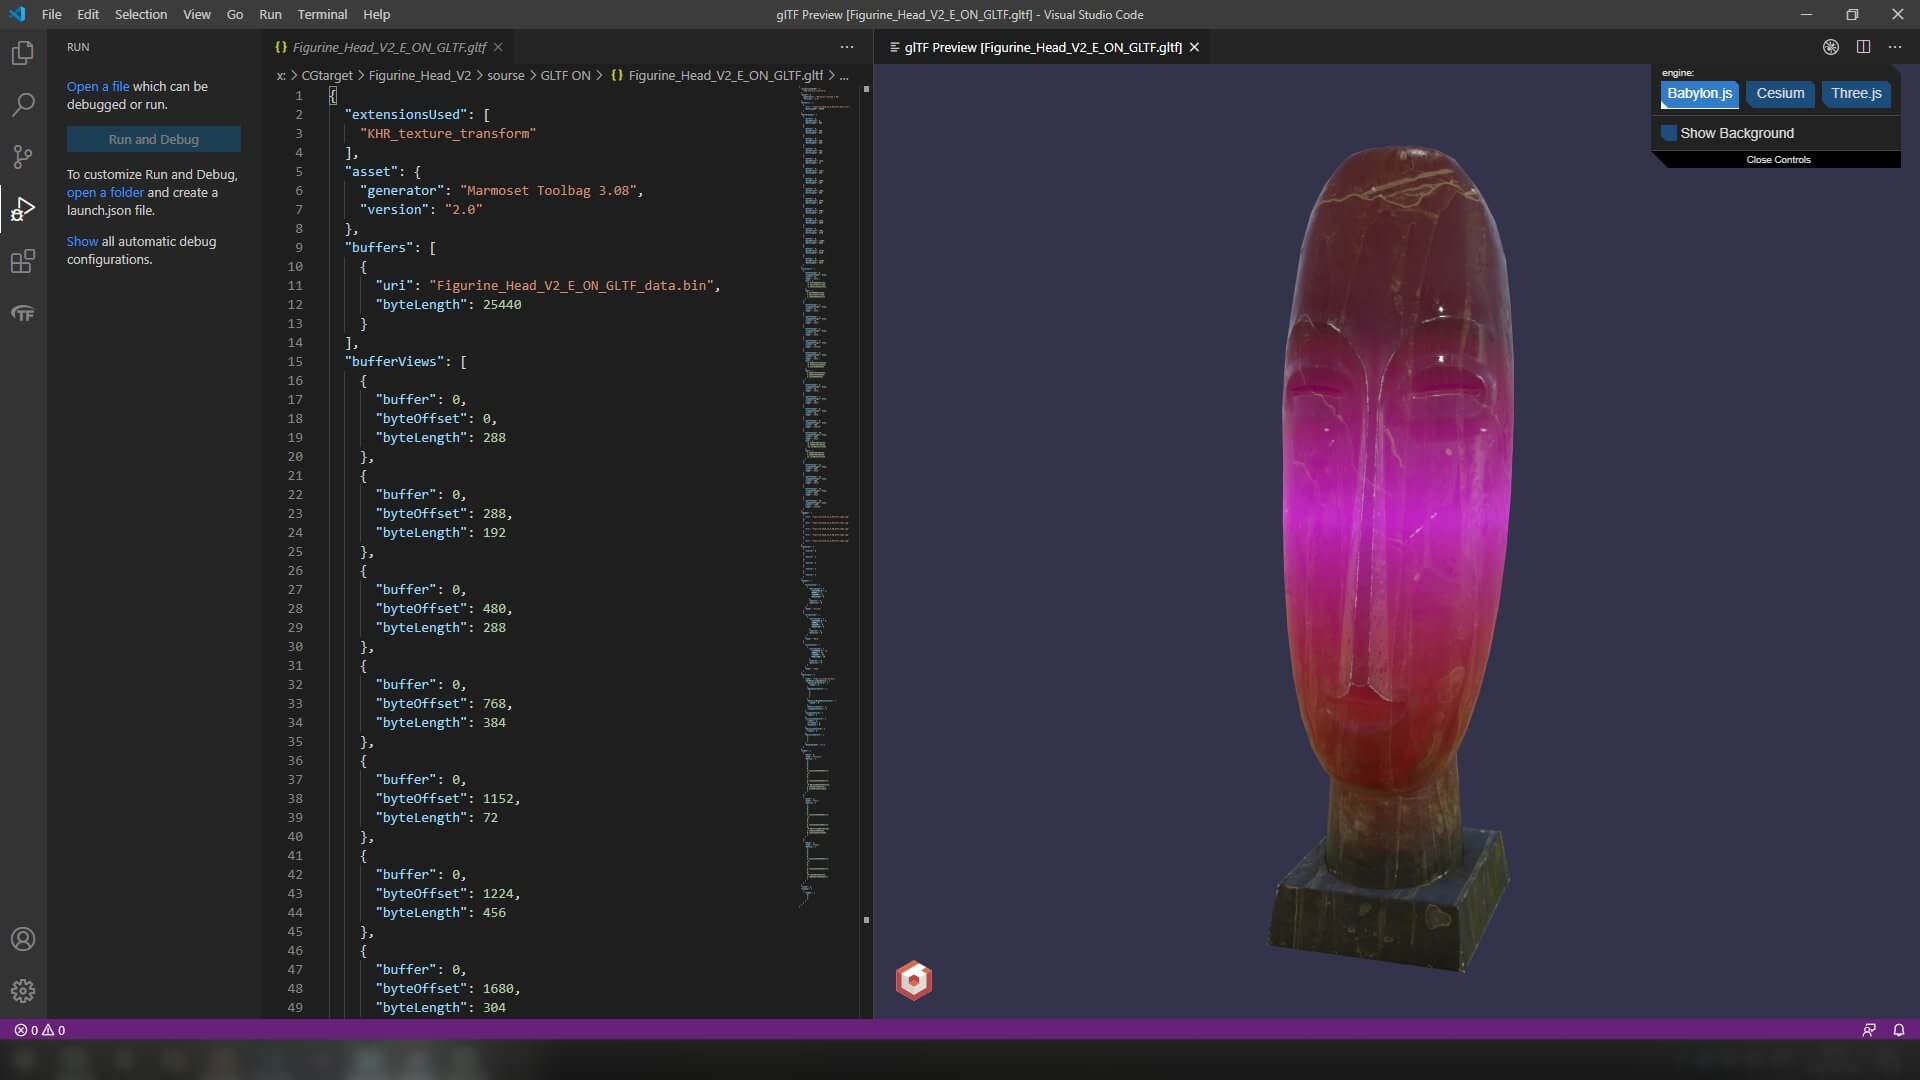The height and width of the screenshot is (1080, 1920).
Task: Toggle the Show Background checkbox
Action: click(1669, 133)
